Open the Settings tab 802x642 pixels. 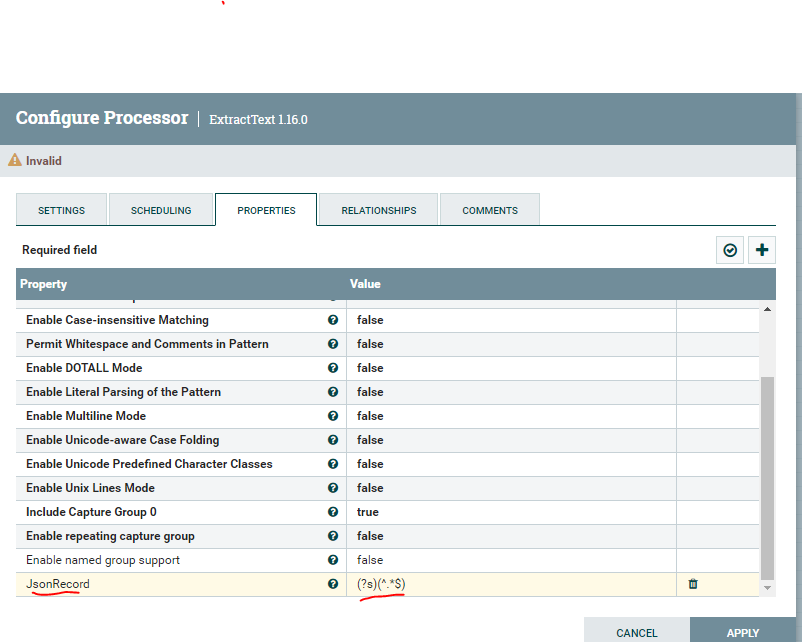[x=61, y=211]
